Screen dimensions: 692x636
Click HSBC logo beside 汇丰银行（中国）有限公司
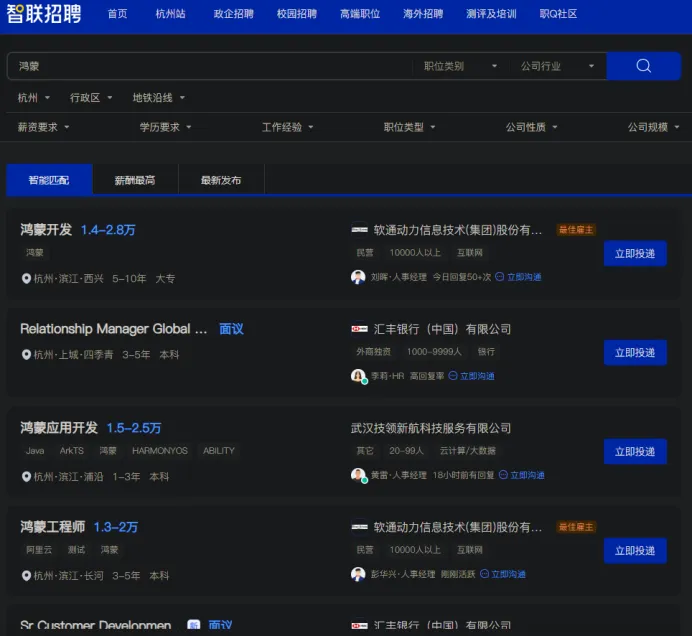[x=359, y=329]
